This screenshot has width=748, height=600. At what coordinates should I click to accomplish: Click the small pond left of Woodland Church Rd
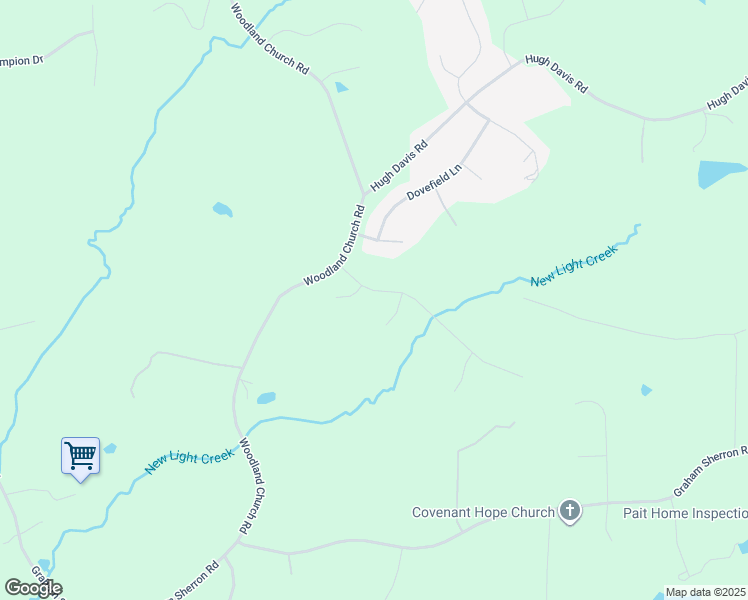point(222,209)
